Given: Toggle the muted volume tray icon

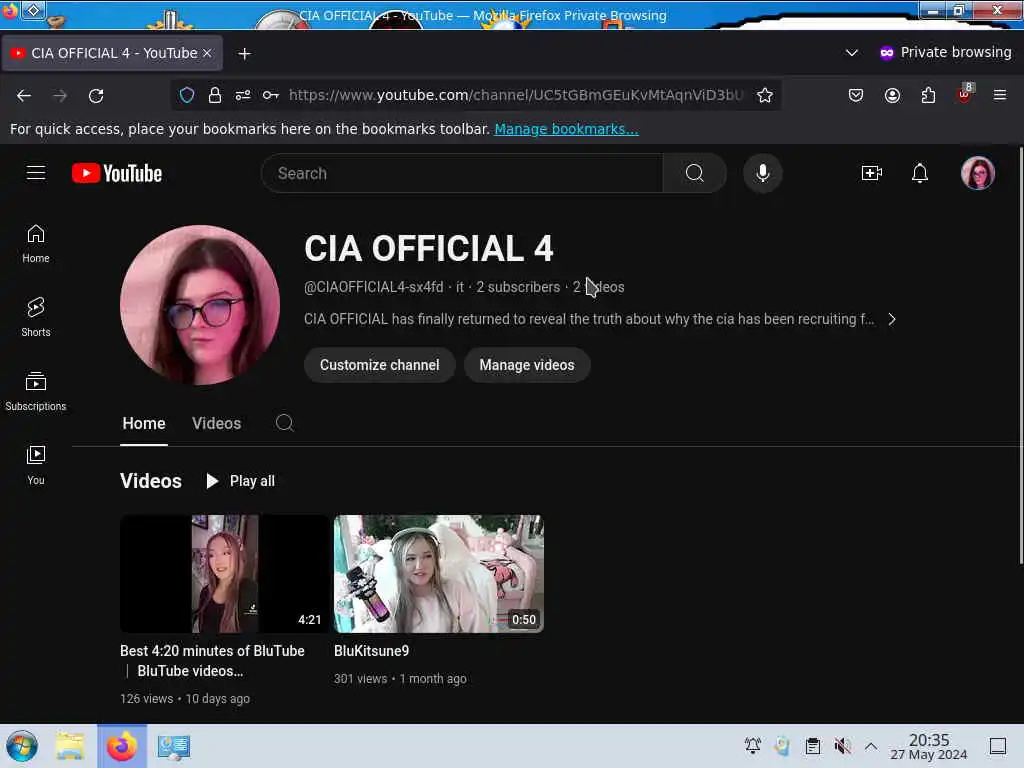Looking at the screenshot, I should [x=842, y=746].
